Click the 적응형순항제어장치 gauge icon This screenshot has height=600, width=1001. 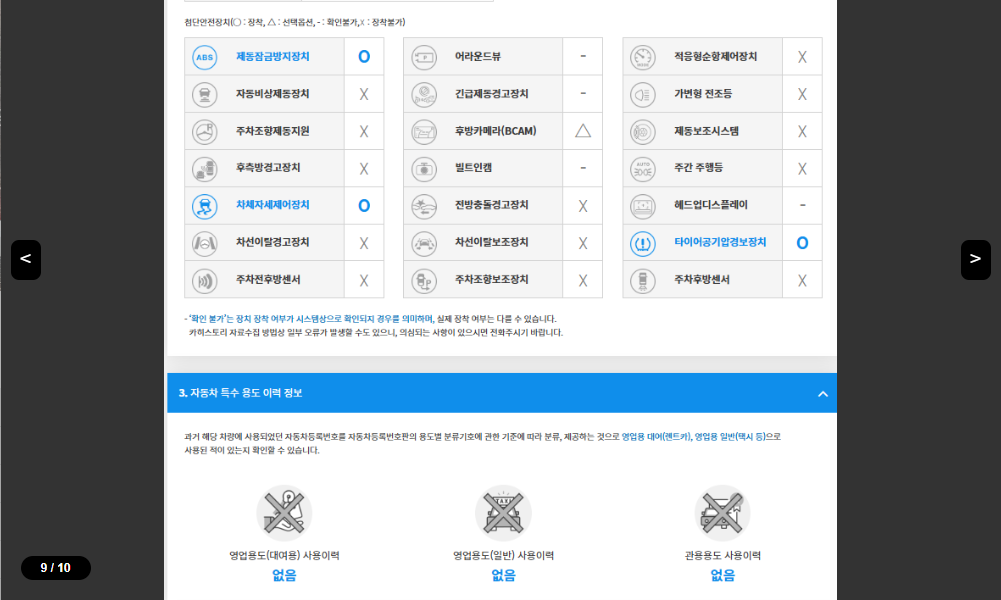point(643,57)
